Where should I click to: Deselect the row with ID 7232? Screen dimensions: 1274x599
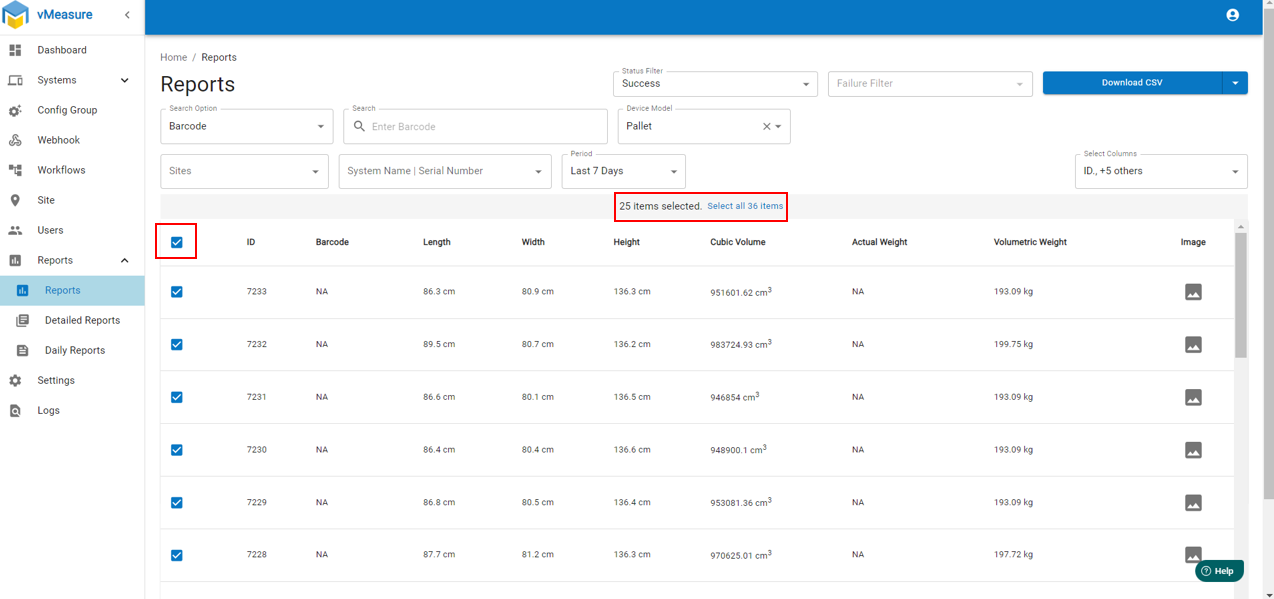(177, 345)
